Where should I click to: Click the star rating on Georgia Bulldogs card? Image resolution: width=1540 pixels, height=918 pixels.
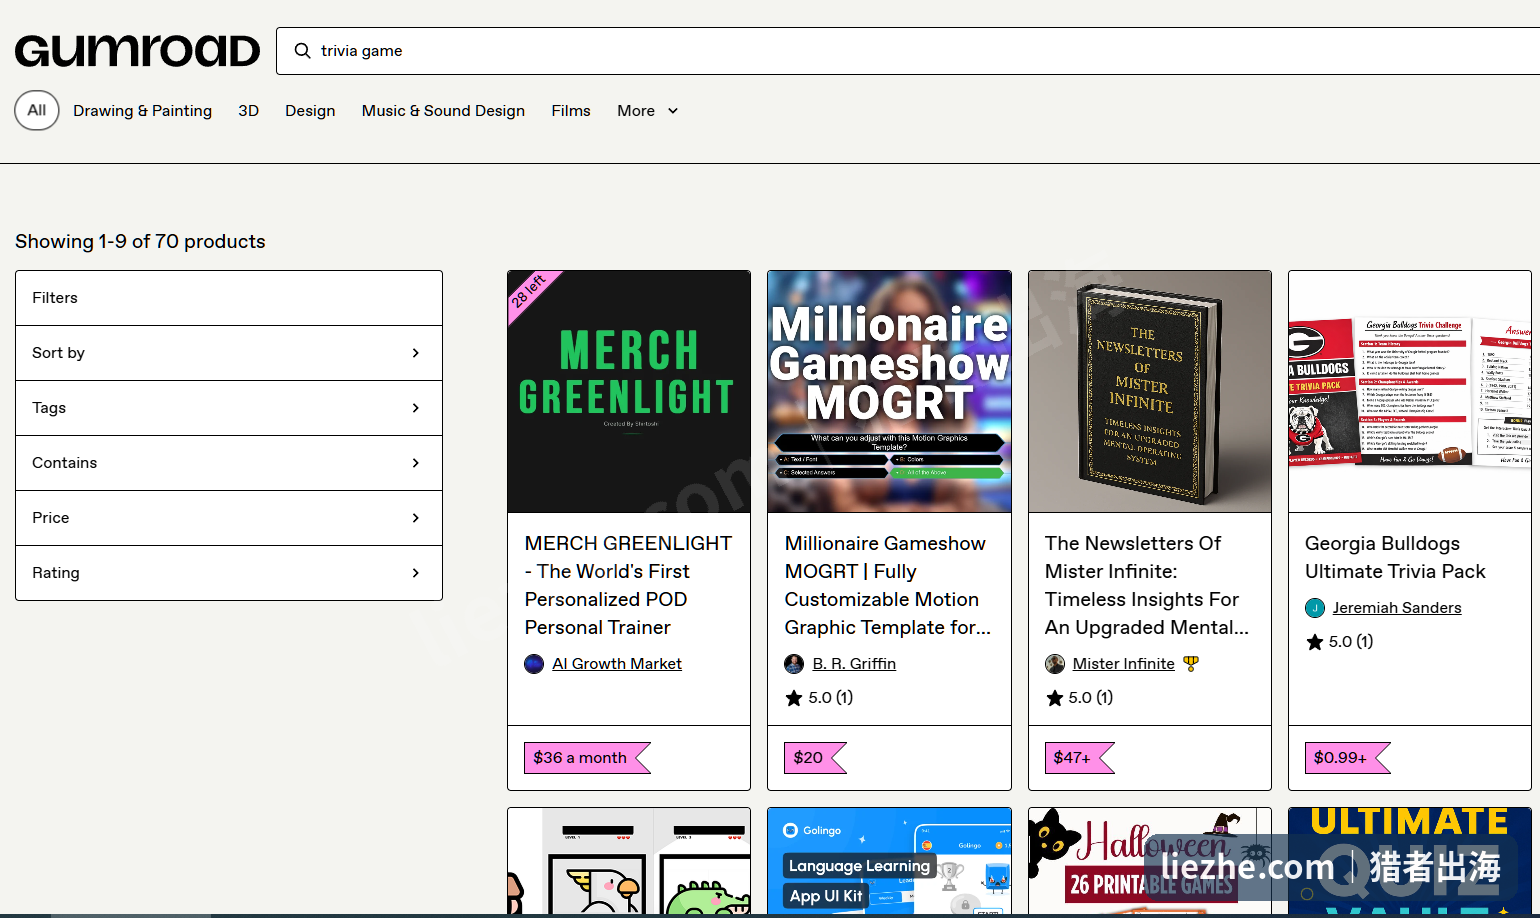pyautogui.click(x=1339, y=642)
